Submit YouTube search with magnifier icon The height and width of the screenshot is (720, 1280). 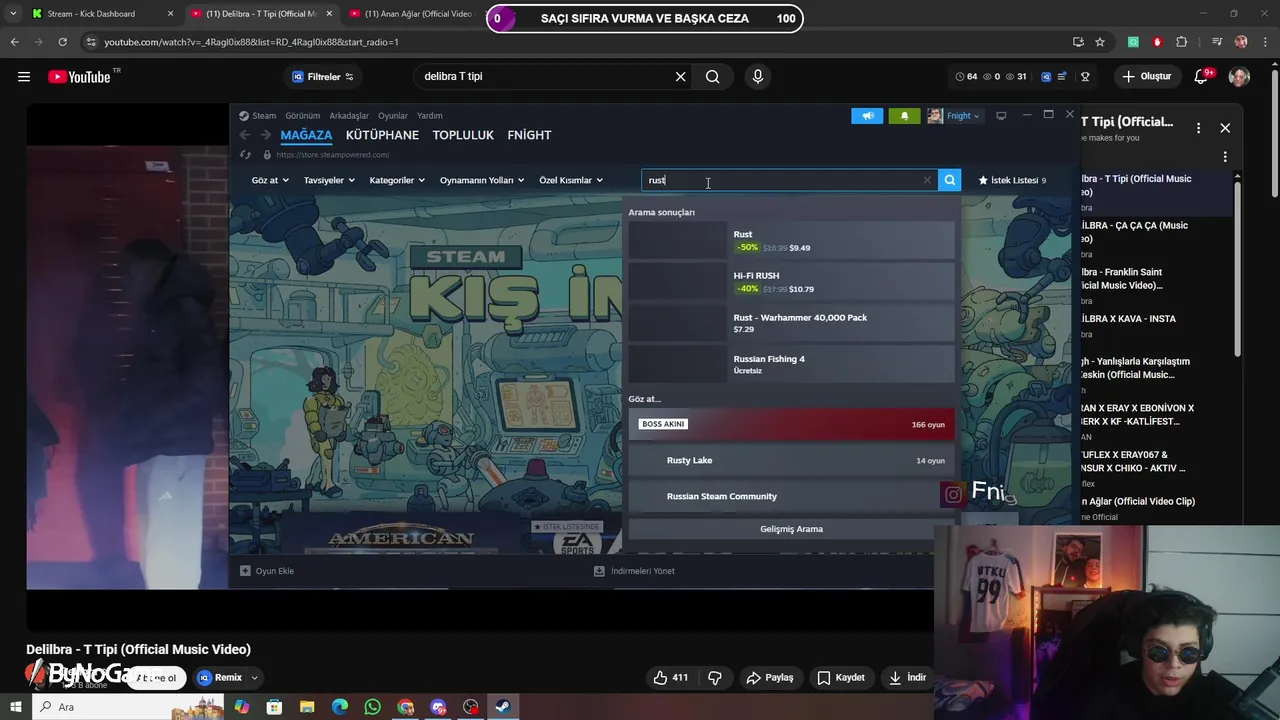[x=712, y=77]
